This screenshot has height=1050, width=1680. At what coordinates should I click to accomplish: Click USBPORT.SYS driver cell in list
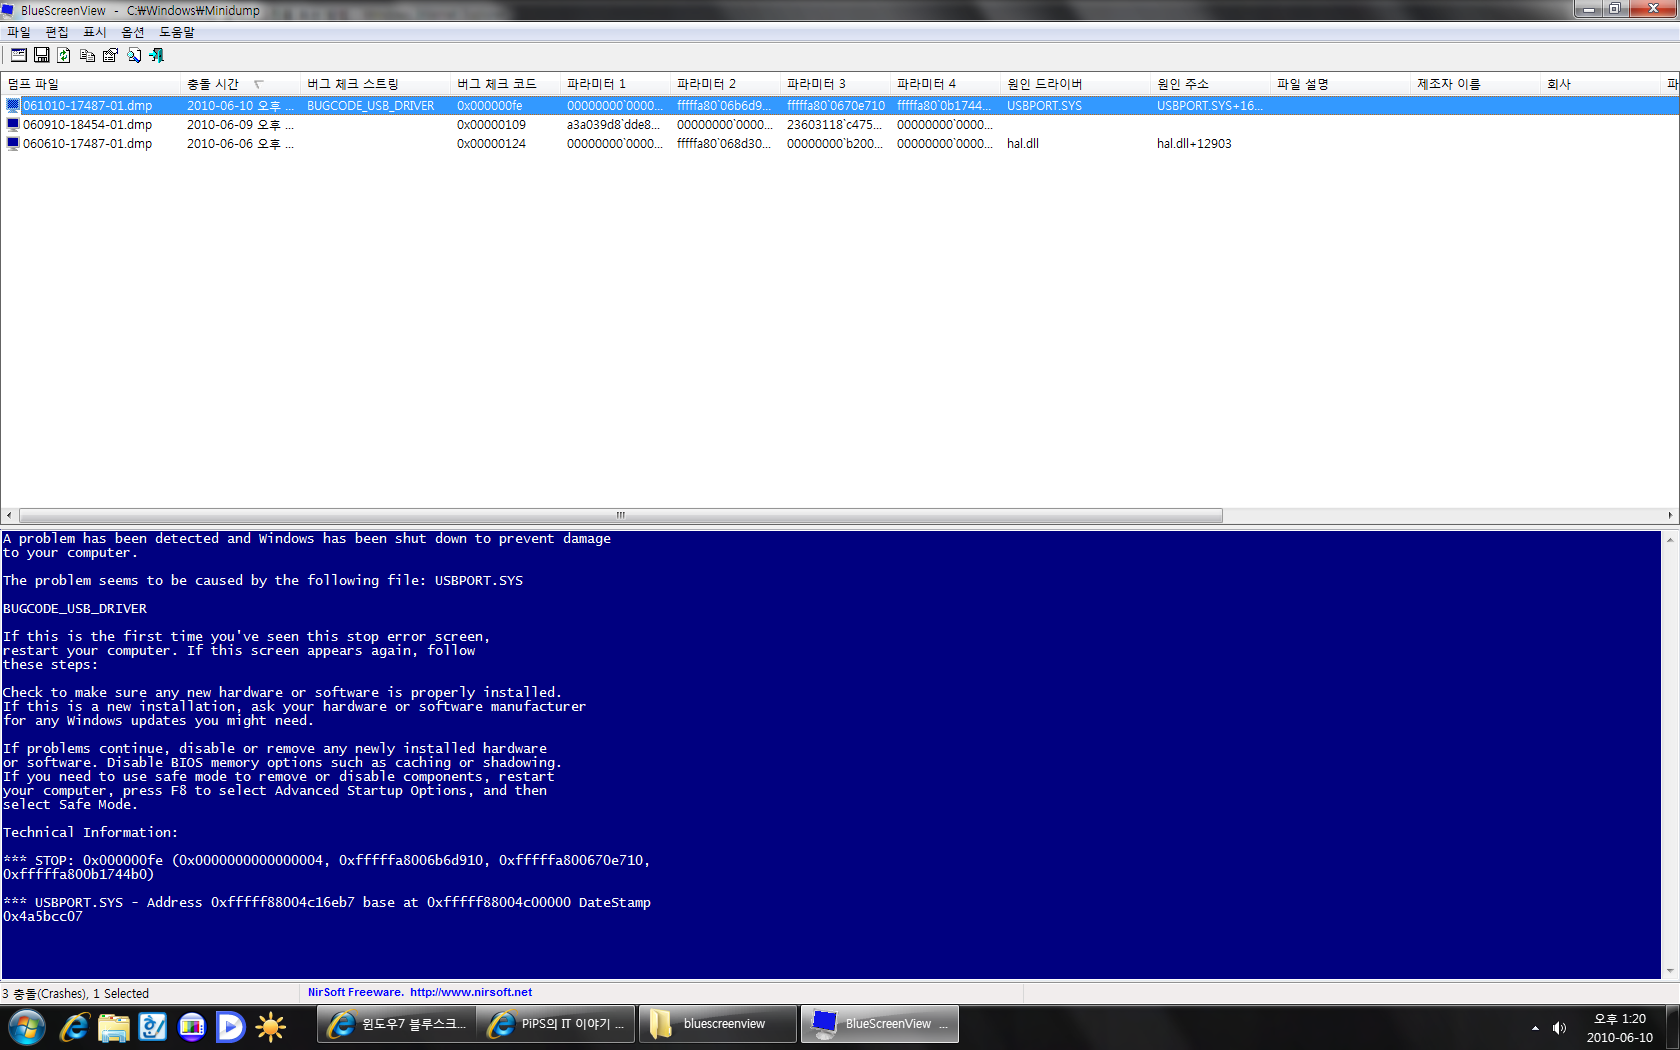pyautogui.click(x=1044, y=105)
